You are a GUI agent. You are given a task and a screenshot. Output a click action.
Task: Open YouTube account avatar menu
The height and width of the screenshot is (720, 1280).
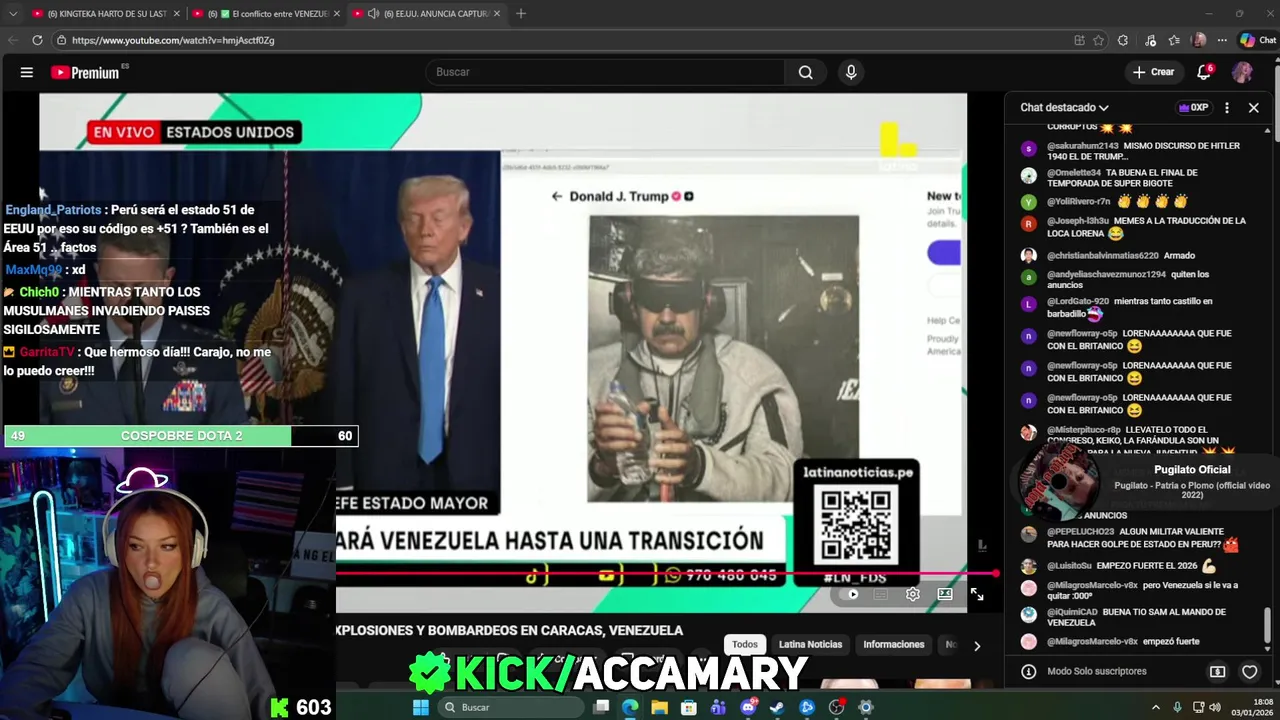[1242, 72]
